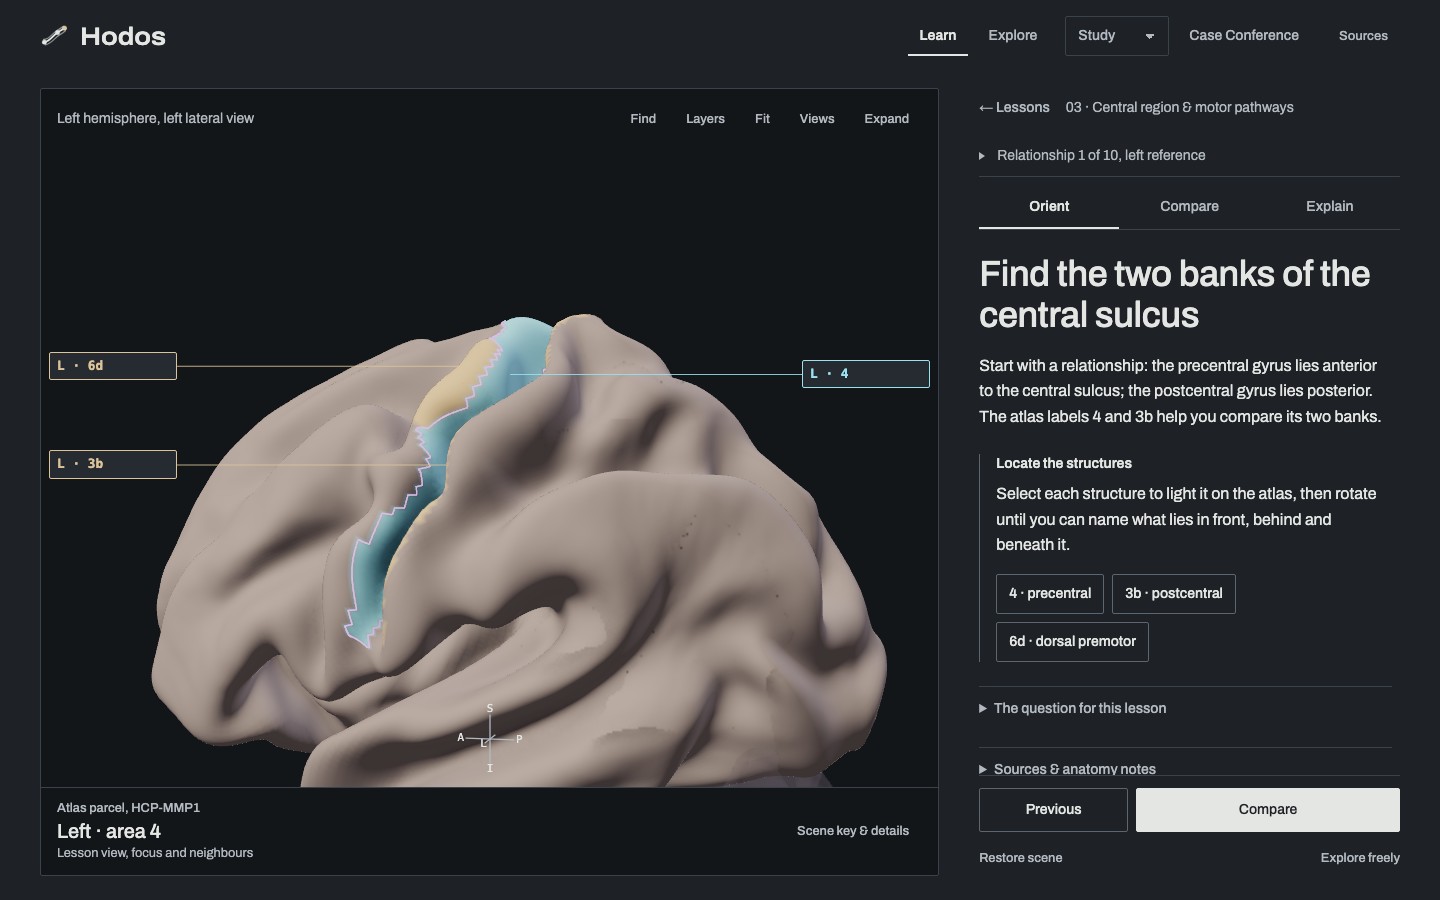Click the 'Left · area 4' parcel title
This screenshot has height=900, width=1440.
[x=109, y=832]
